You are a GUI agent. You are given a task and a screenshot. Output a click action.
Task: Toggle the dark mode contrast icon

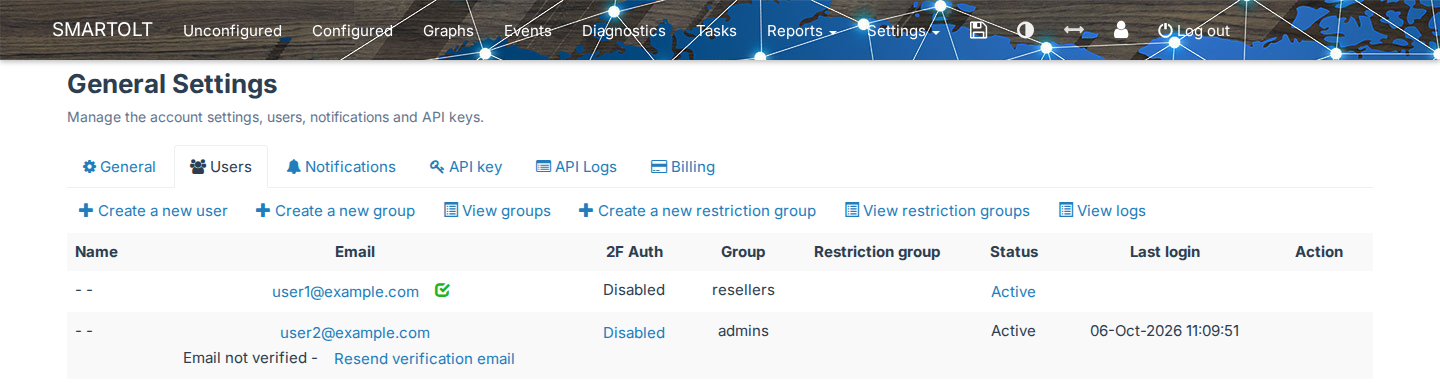point(1025,30)
